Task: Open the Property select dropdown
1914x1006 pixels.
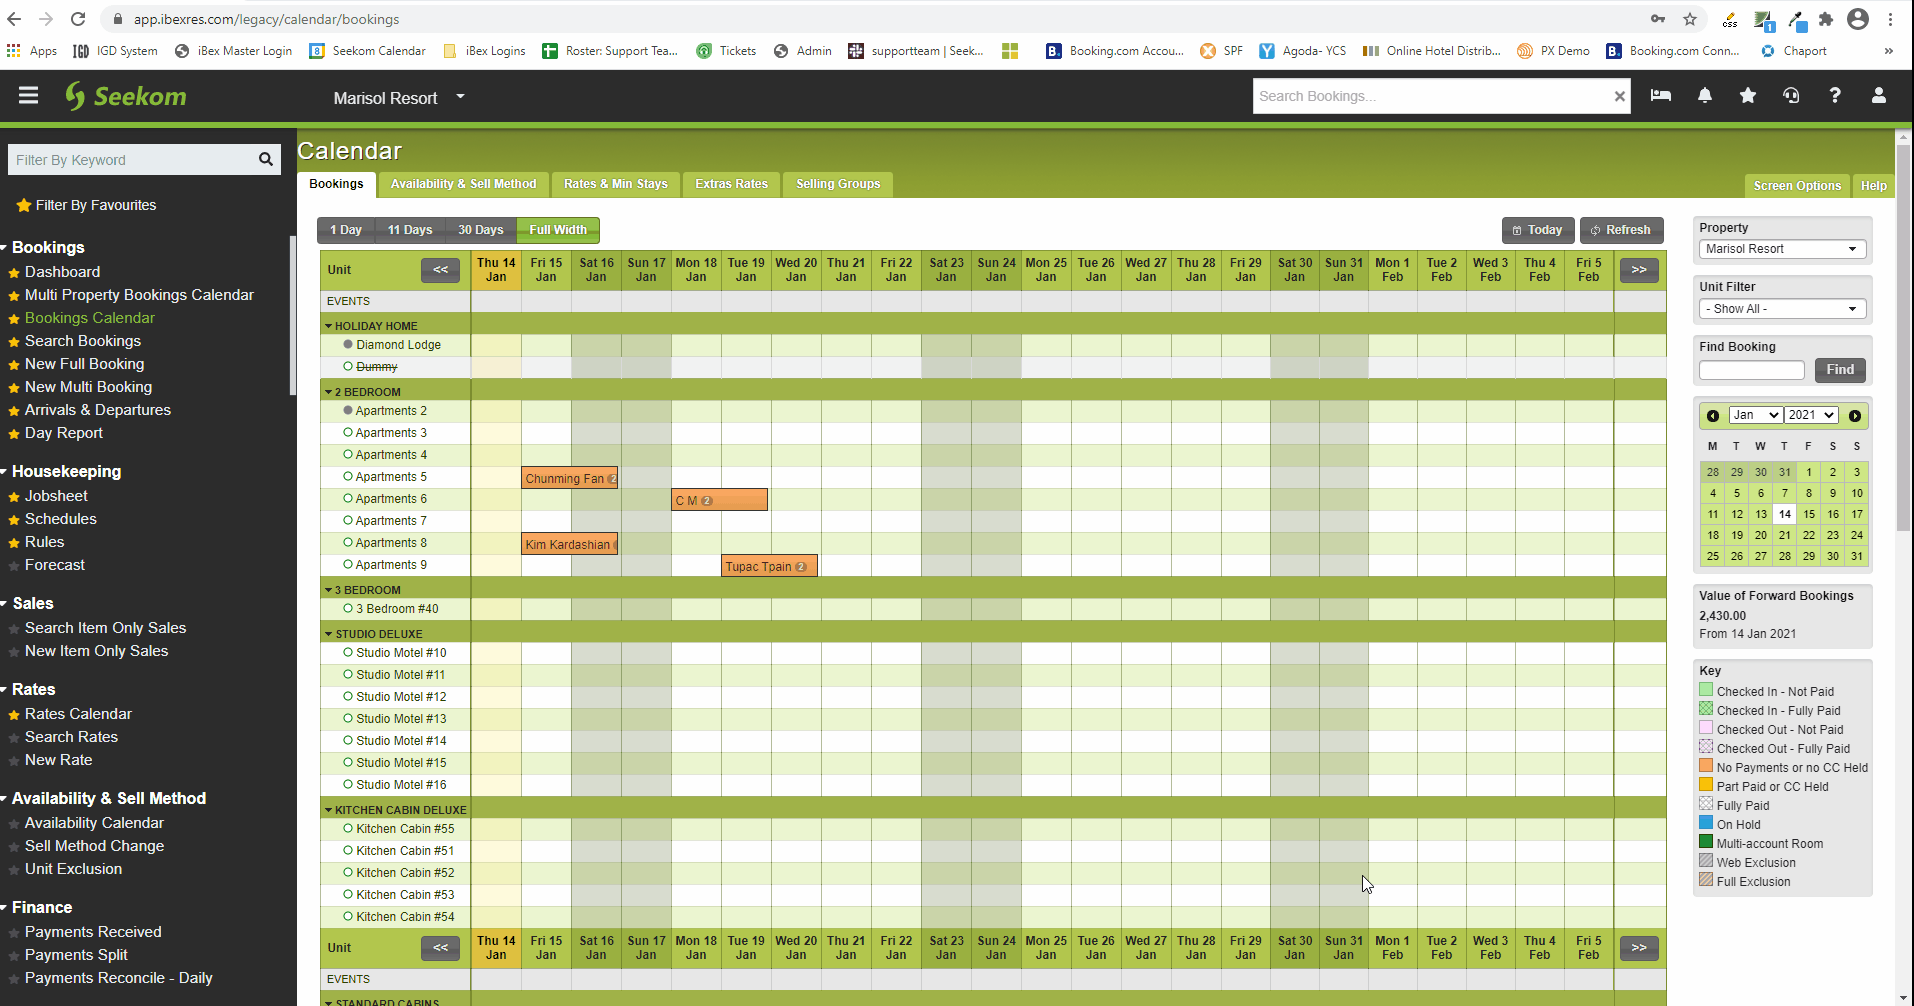Action: 1782,249
